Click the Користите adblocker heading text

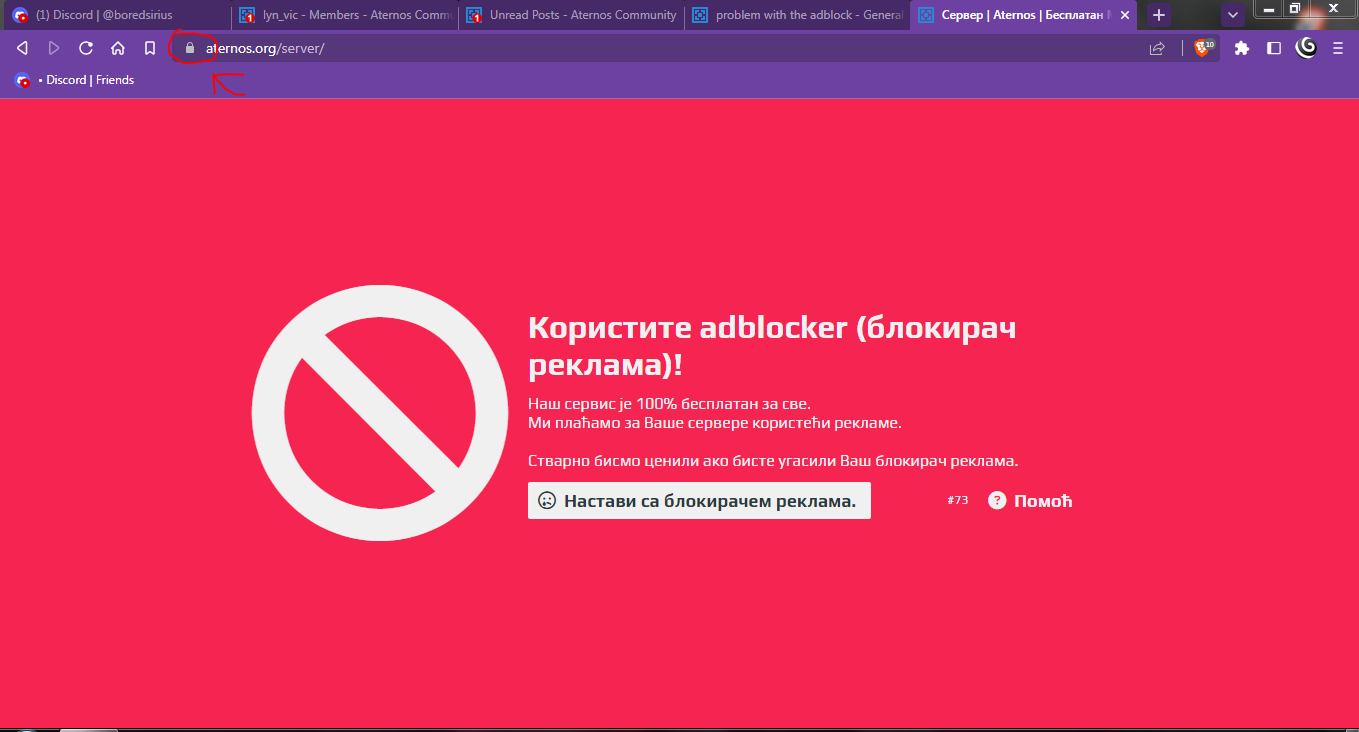click(x=772, y=345)
